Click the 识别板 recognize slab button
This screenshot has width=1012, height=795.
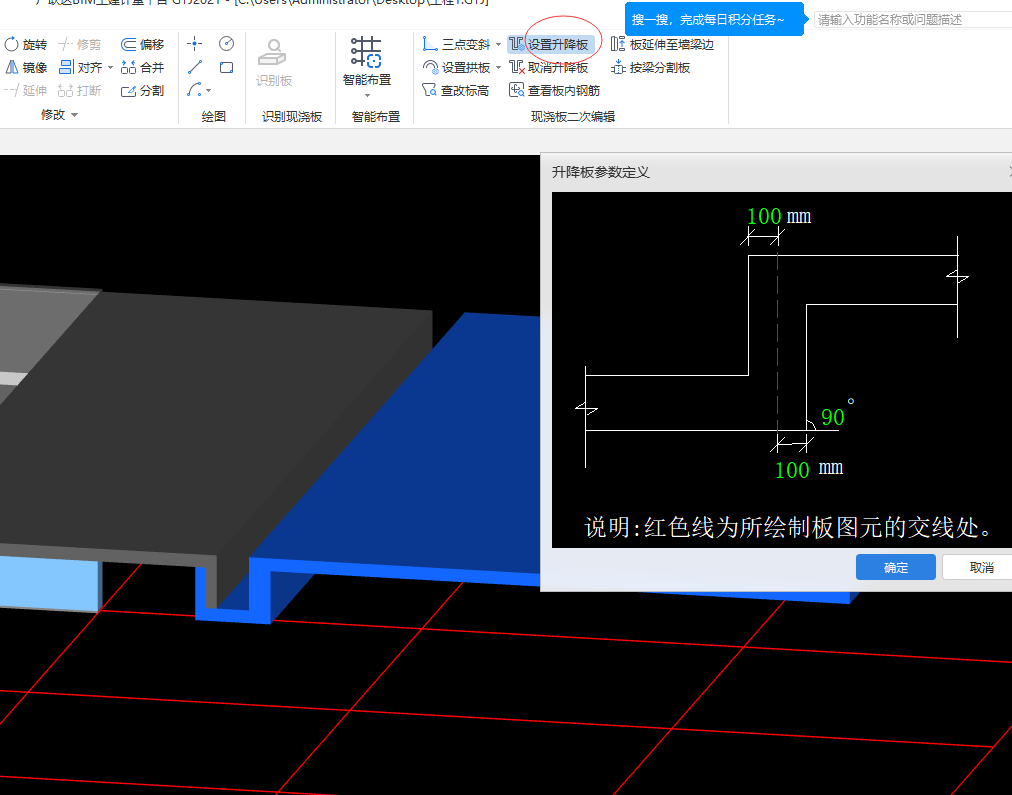pos(274,63)
